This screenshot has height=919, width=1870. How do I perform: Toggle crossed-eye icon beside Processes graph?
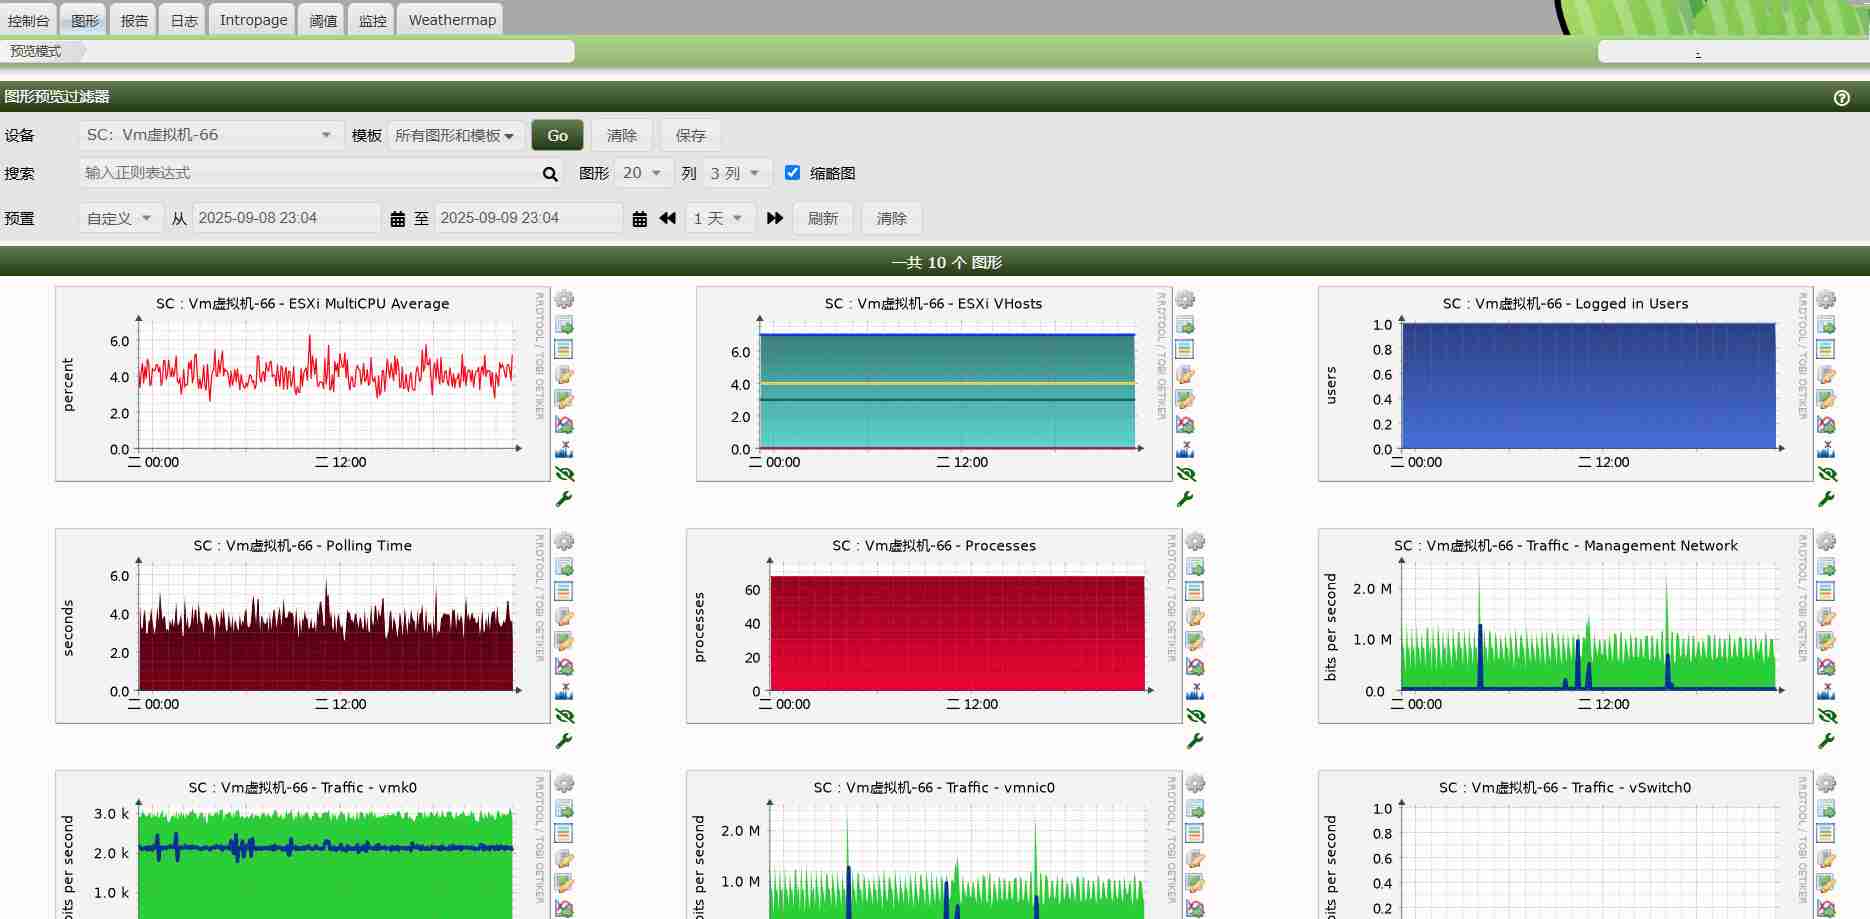click(1196, 716)
